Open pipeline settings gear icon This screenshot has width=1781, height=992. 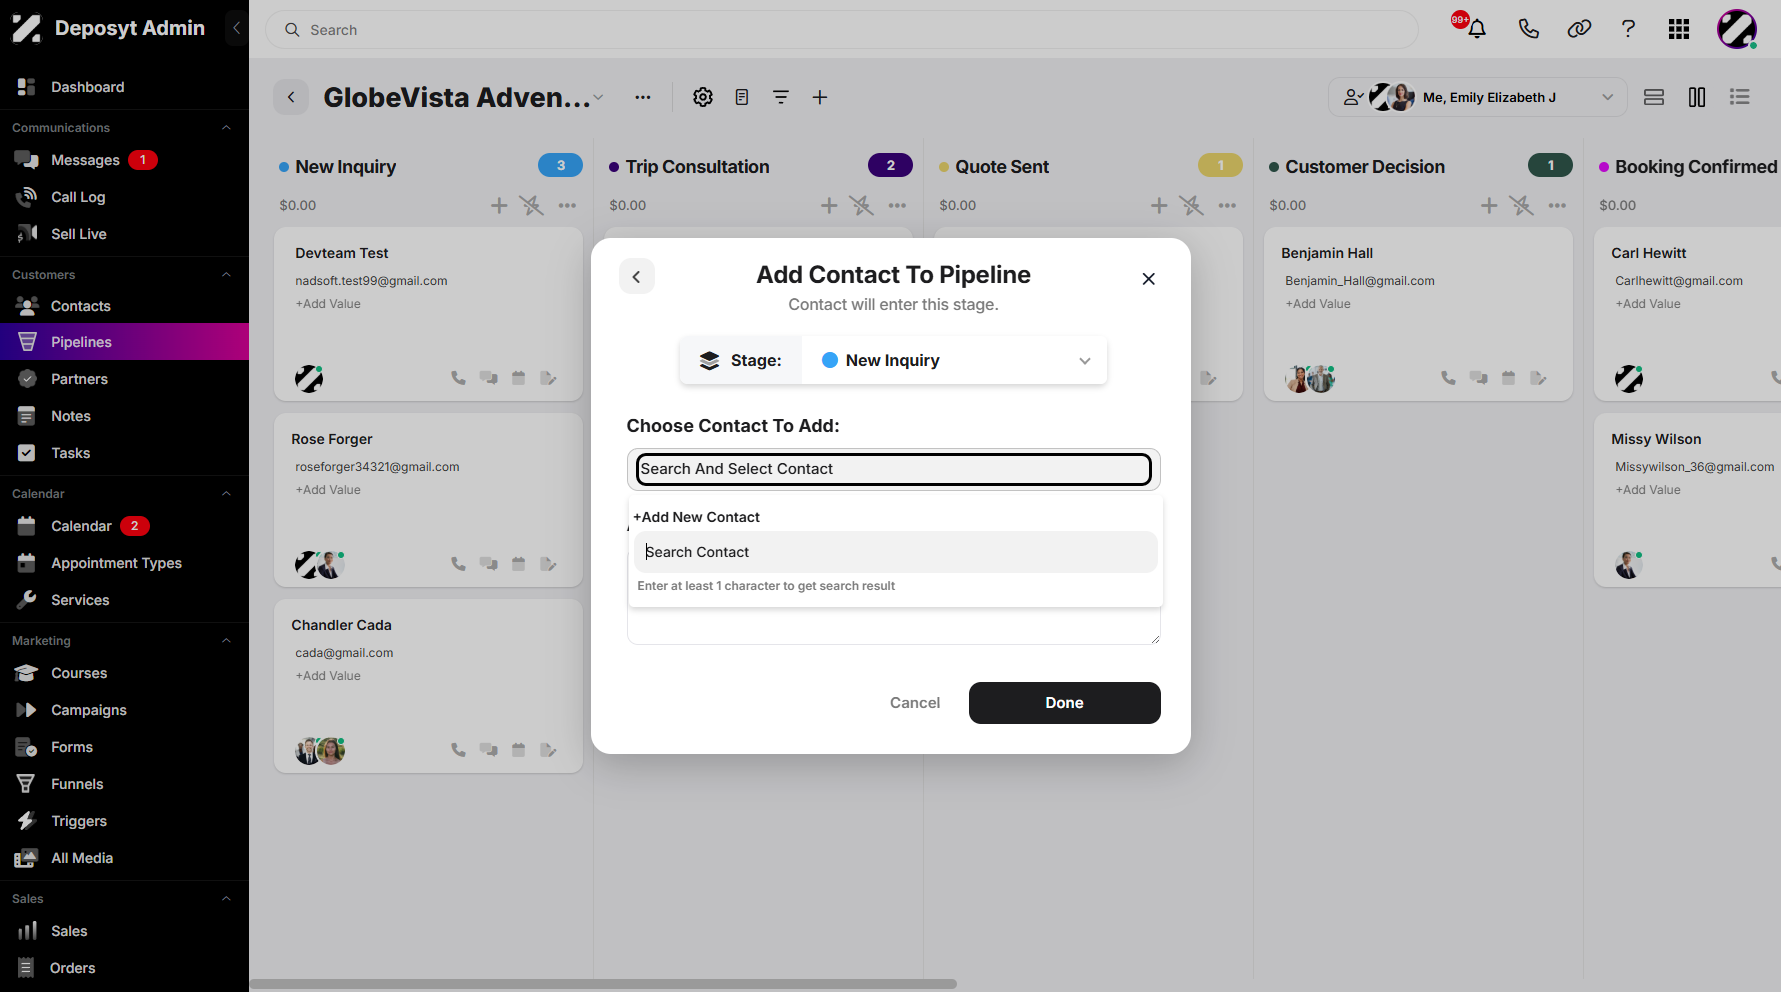[x=703, y=97]
